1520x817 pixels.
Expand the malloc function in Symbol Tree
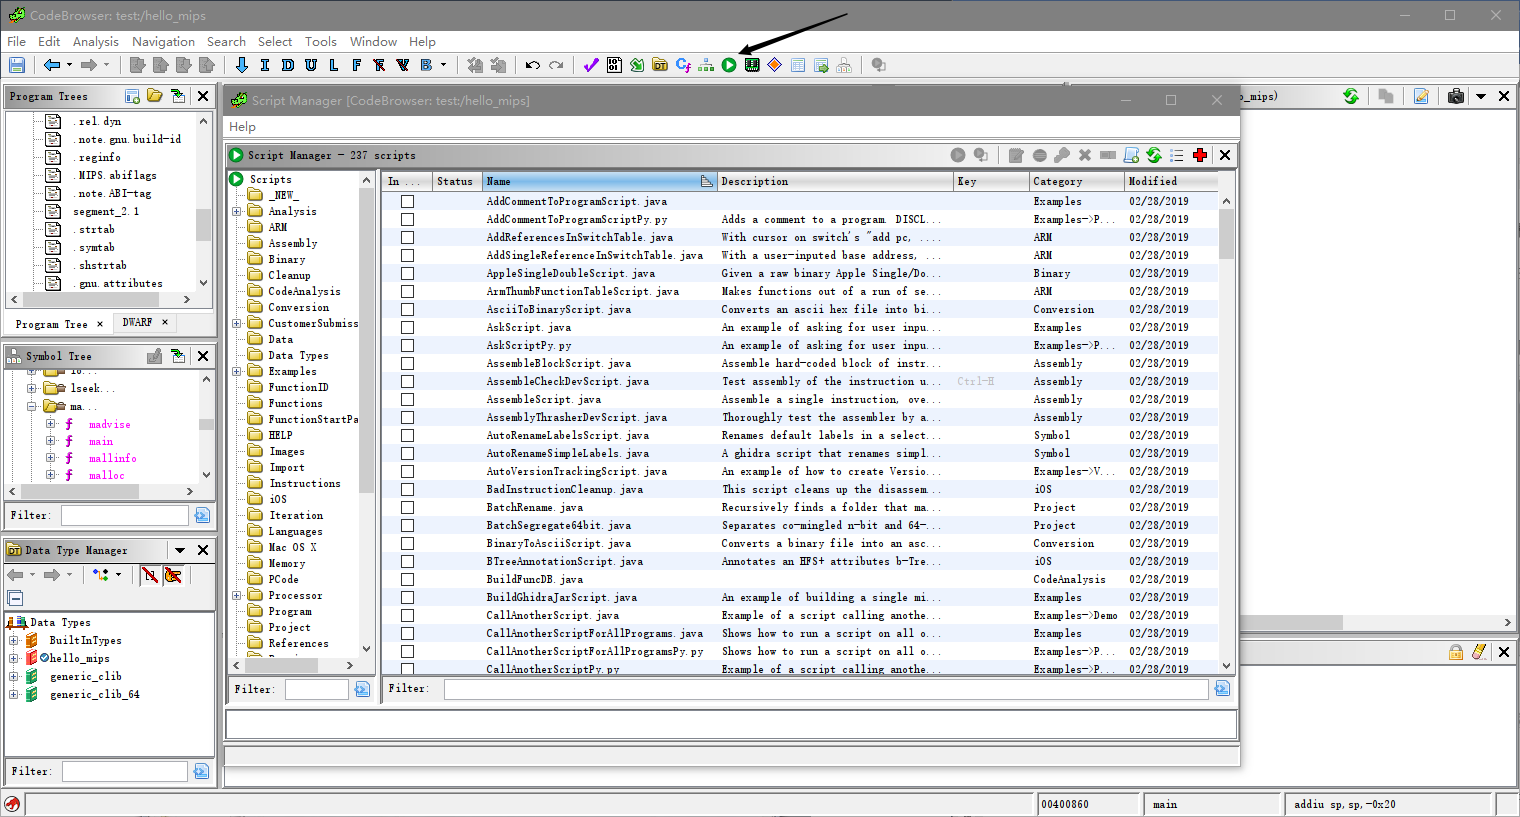click(x=50, y=475)
